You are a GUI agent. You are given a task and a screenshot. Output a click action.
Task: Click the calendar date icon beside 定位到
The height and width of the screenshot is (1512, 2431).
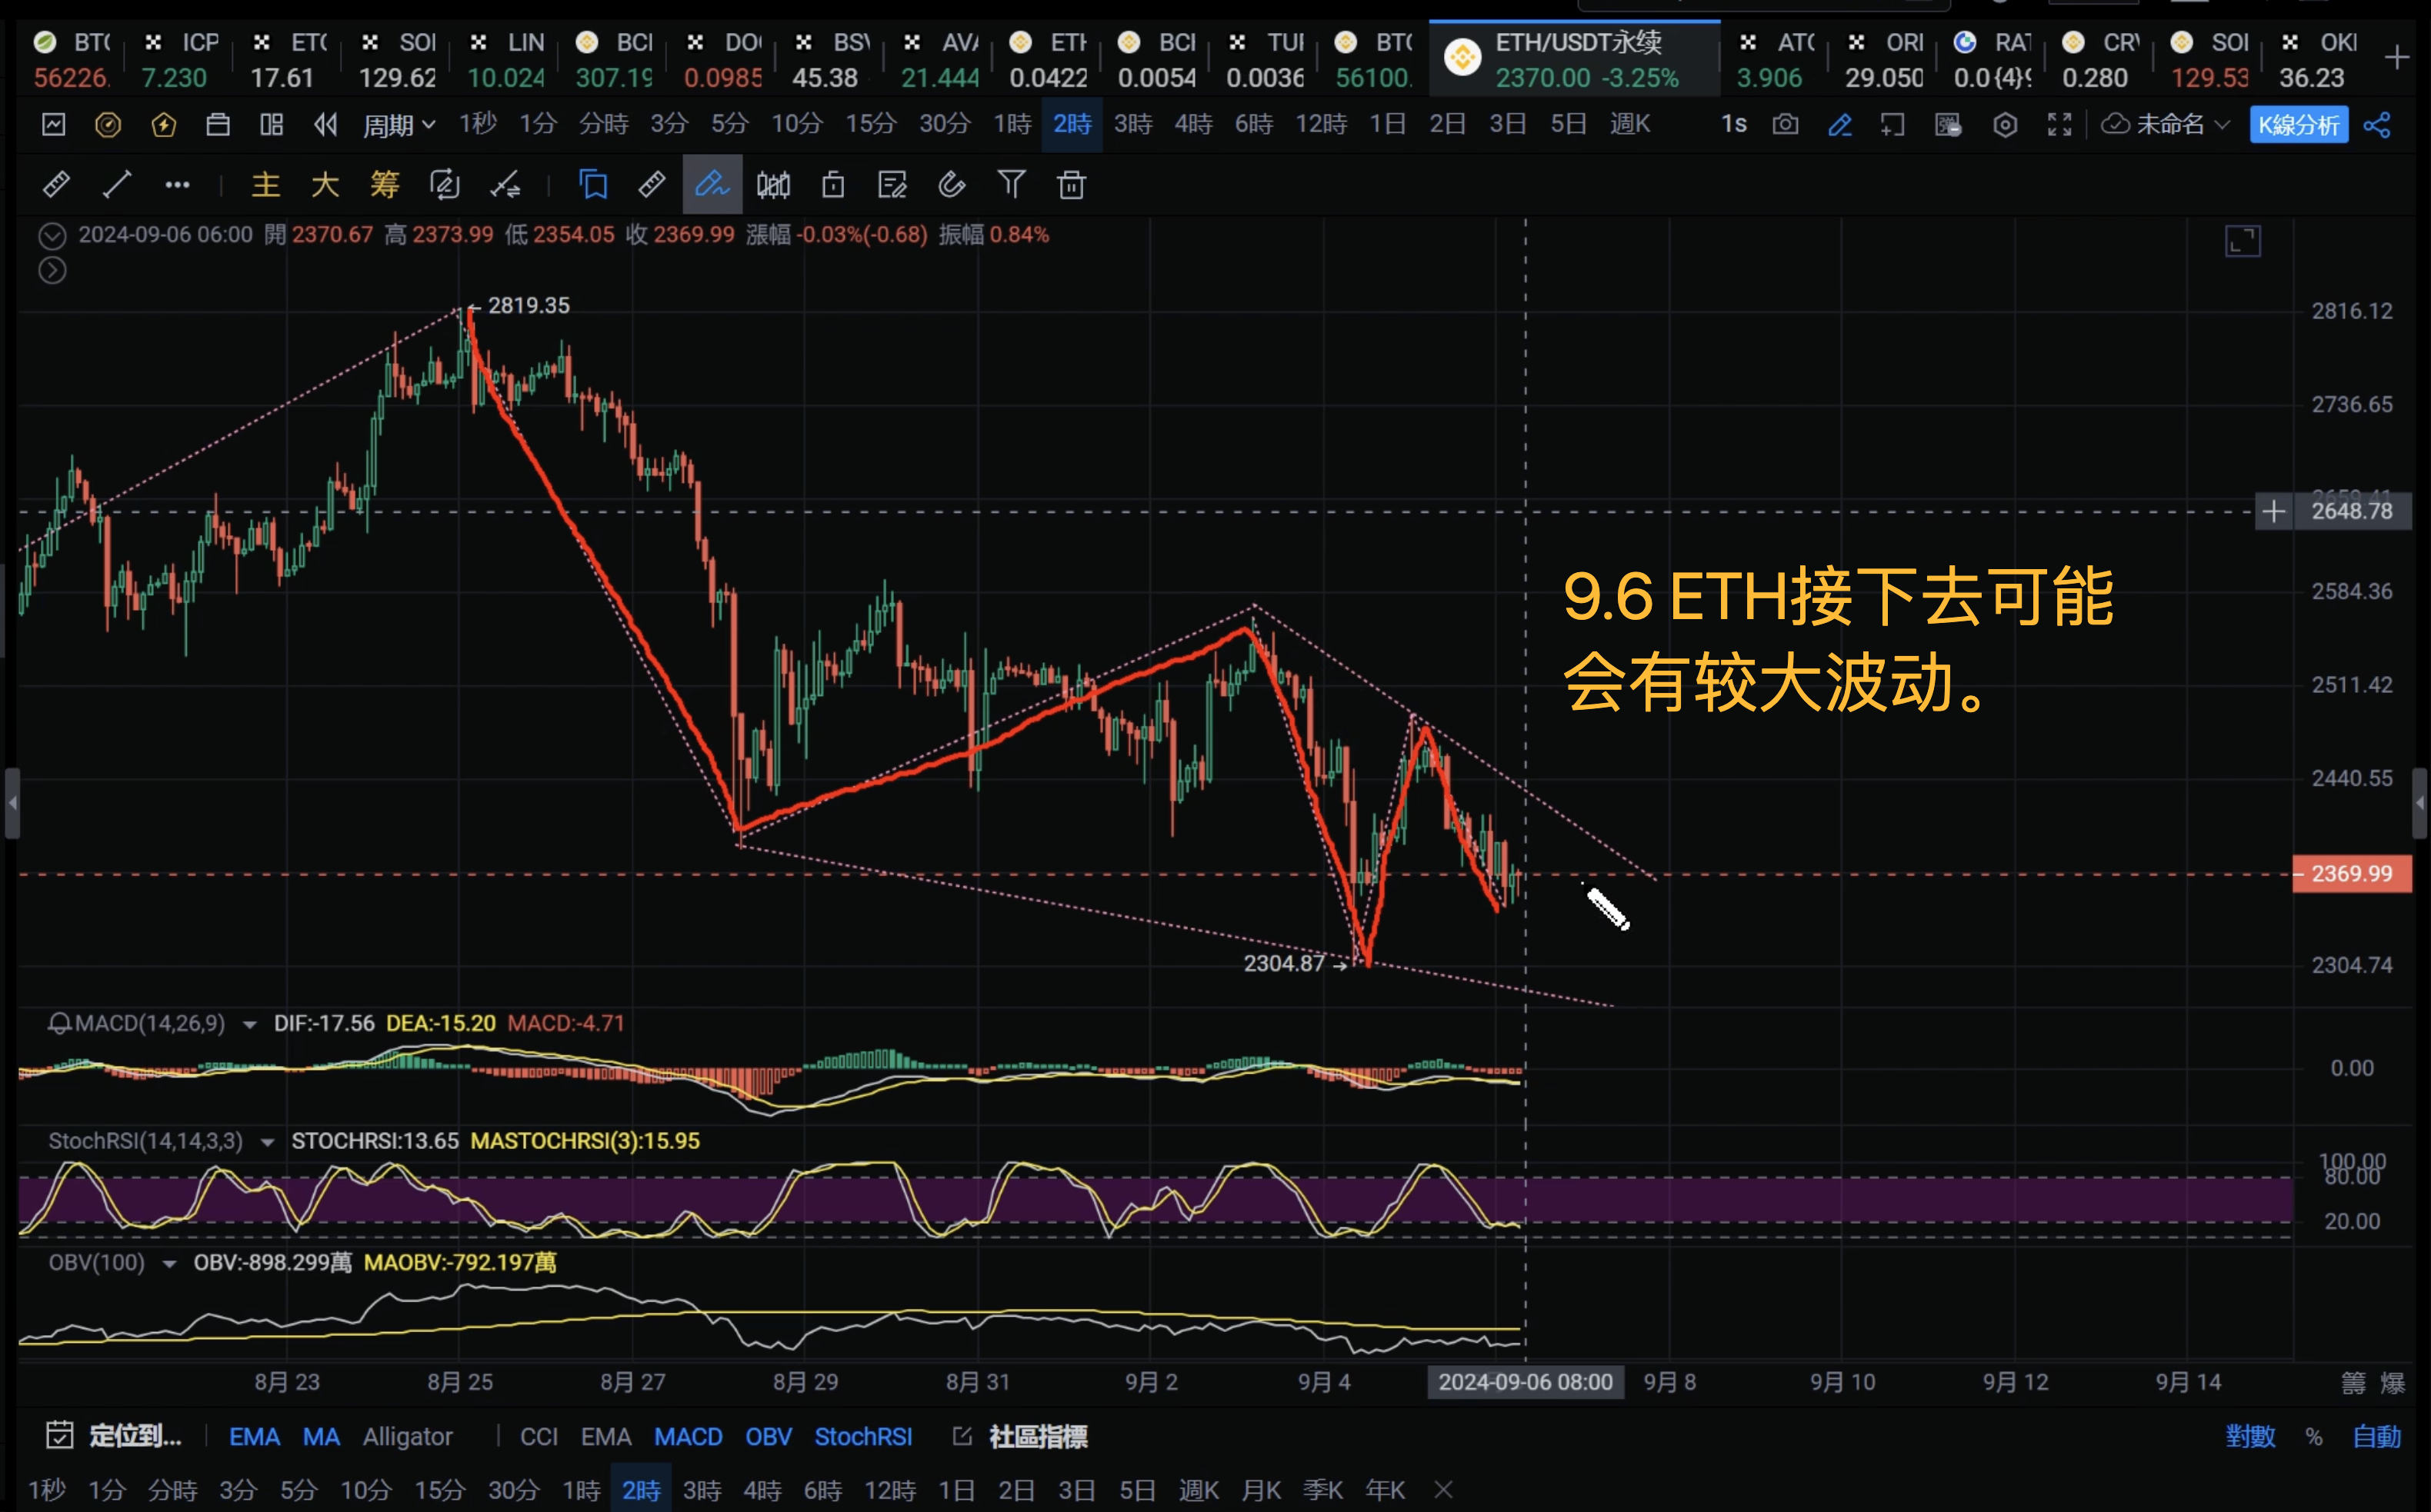[59, 1435]
